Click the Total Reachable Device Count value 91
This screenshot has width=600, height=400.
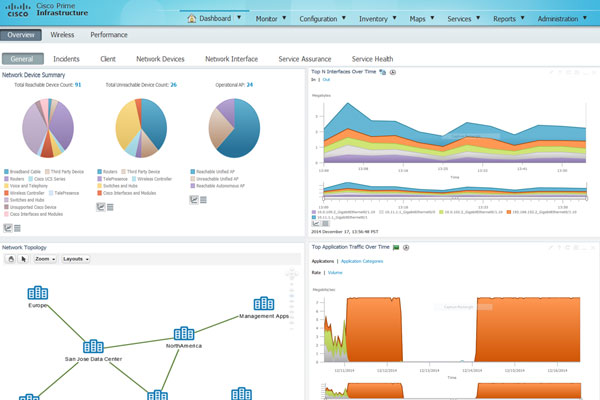coord(78,85)
